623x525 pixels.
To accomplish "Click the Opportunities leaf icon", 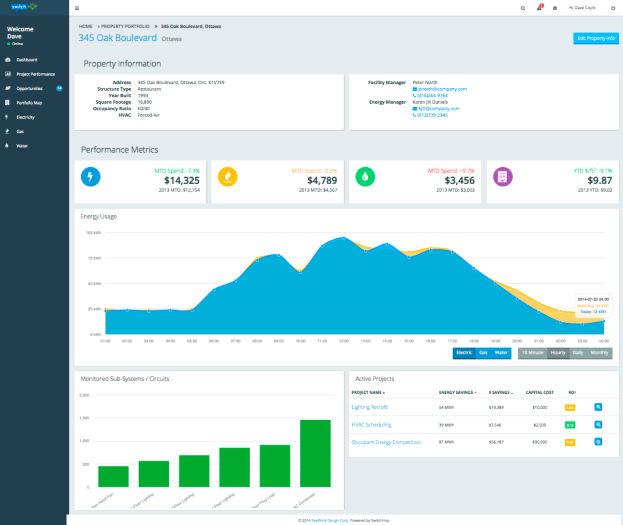I will (8, 88).
